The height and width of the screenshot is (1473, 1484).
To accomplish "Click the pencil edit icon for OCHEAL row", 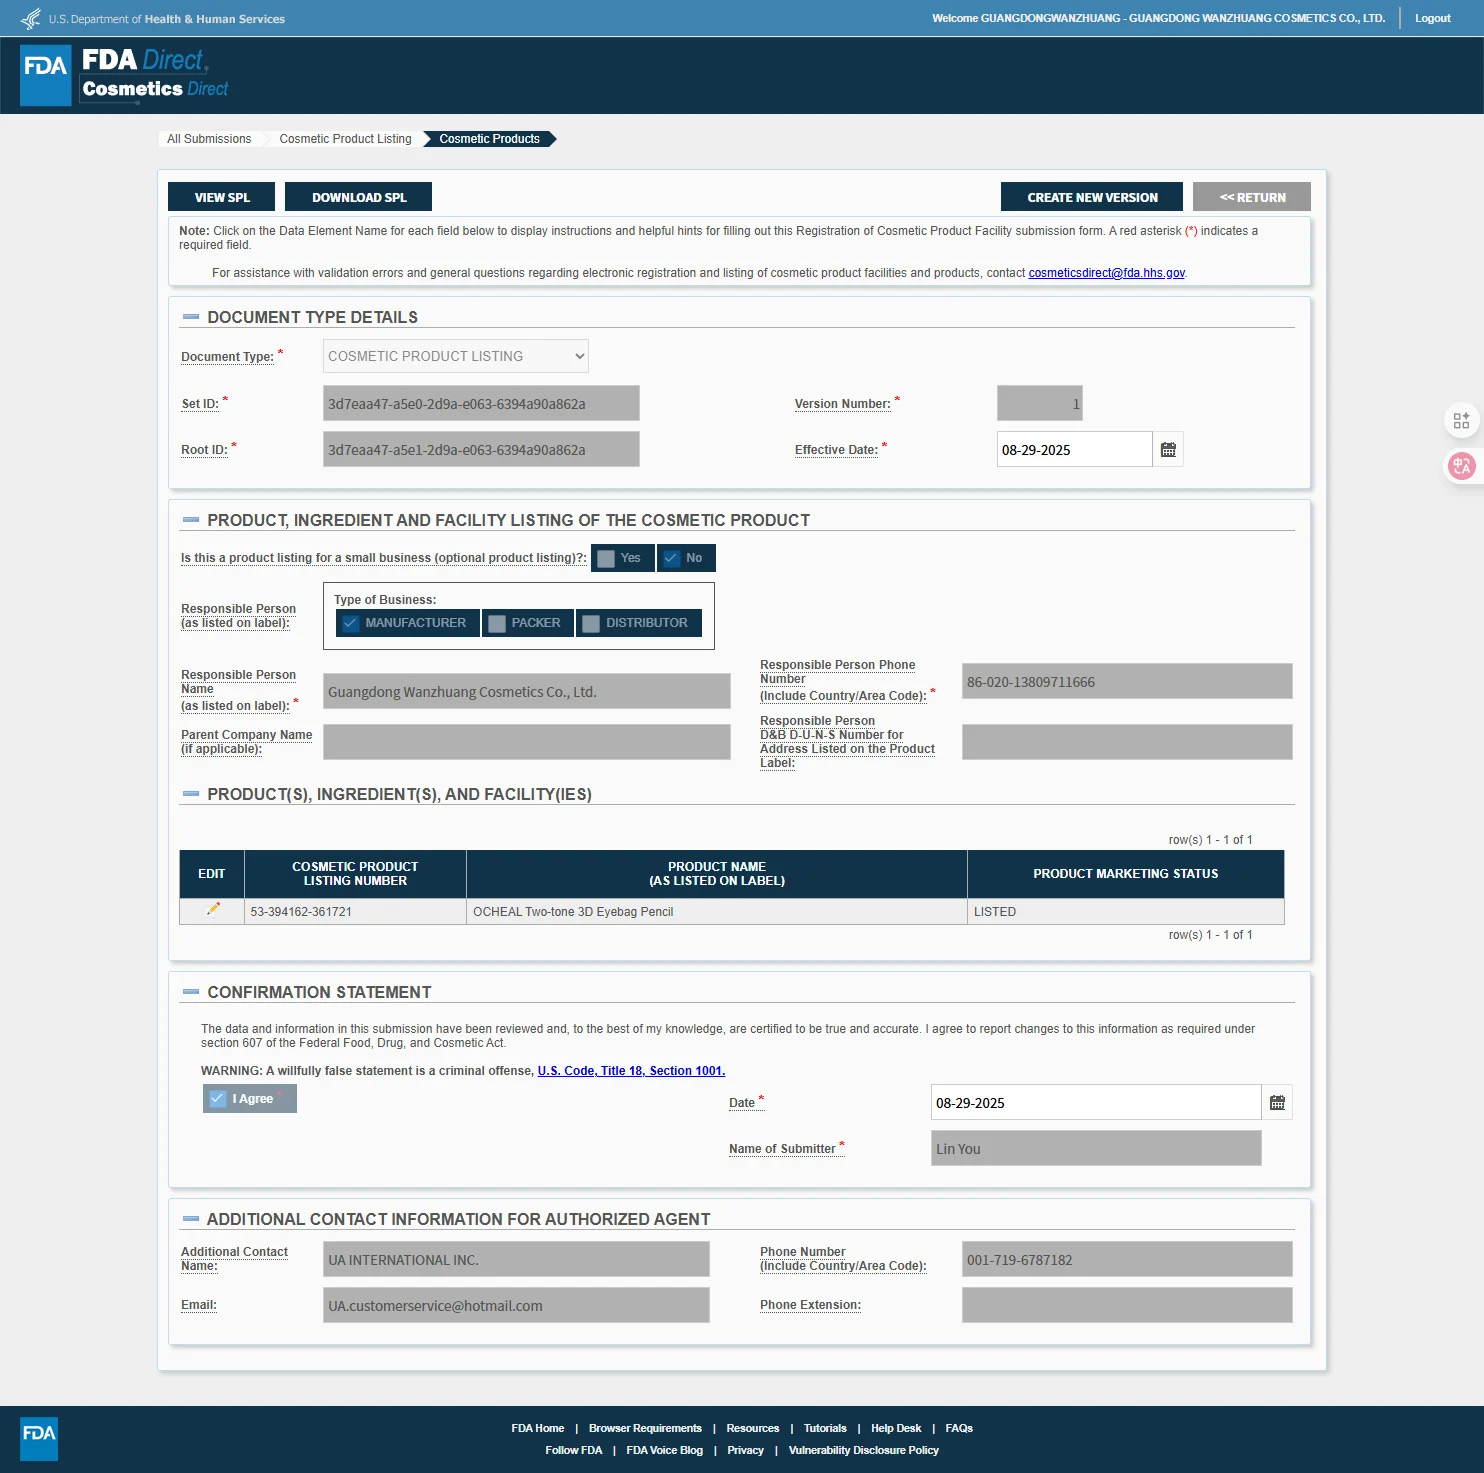I will (x=212, y=909).
